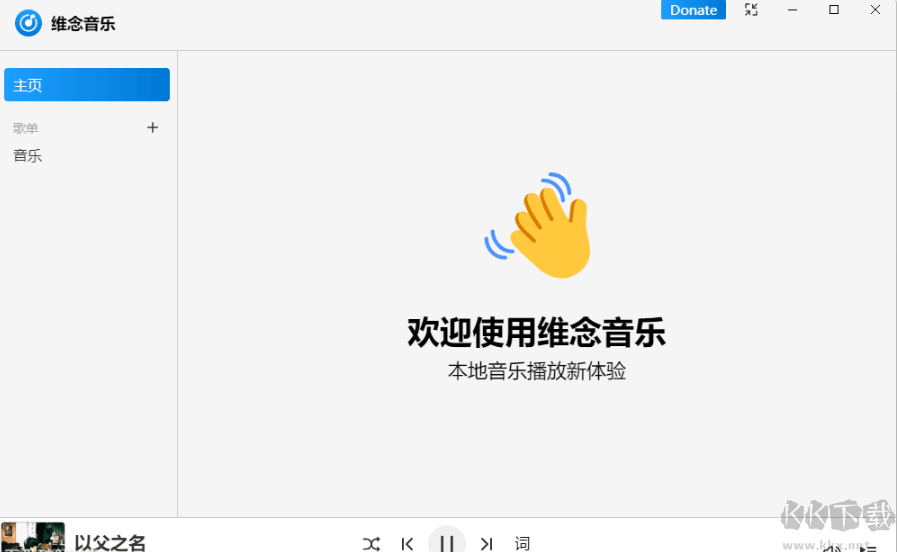Toggle shuffle playback mode

click(371, 543)
